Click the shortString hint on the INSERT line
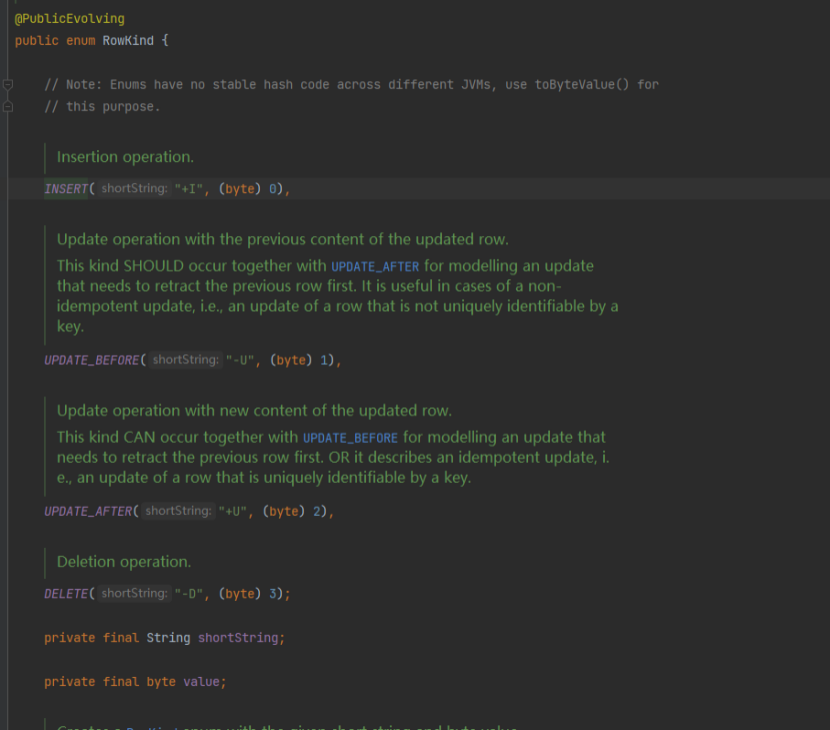 pyautogui.click(x=134, y=188)
